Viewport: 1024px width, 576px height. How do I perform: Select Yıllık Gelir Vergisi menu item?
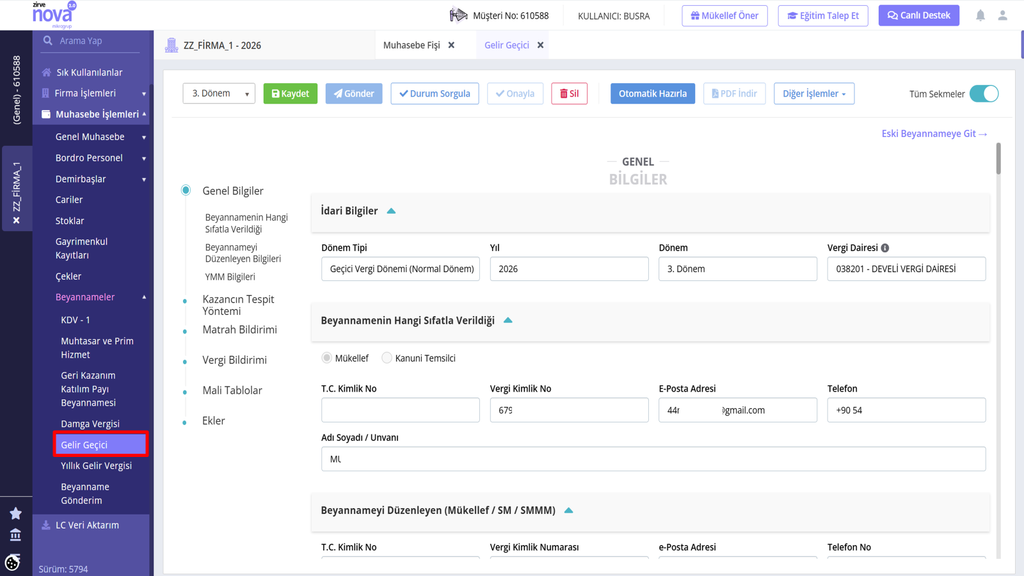point(97,466)
